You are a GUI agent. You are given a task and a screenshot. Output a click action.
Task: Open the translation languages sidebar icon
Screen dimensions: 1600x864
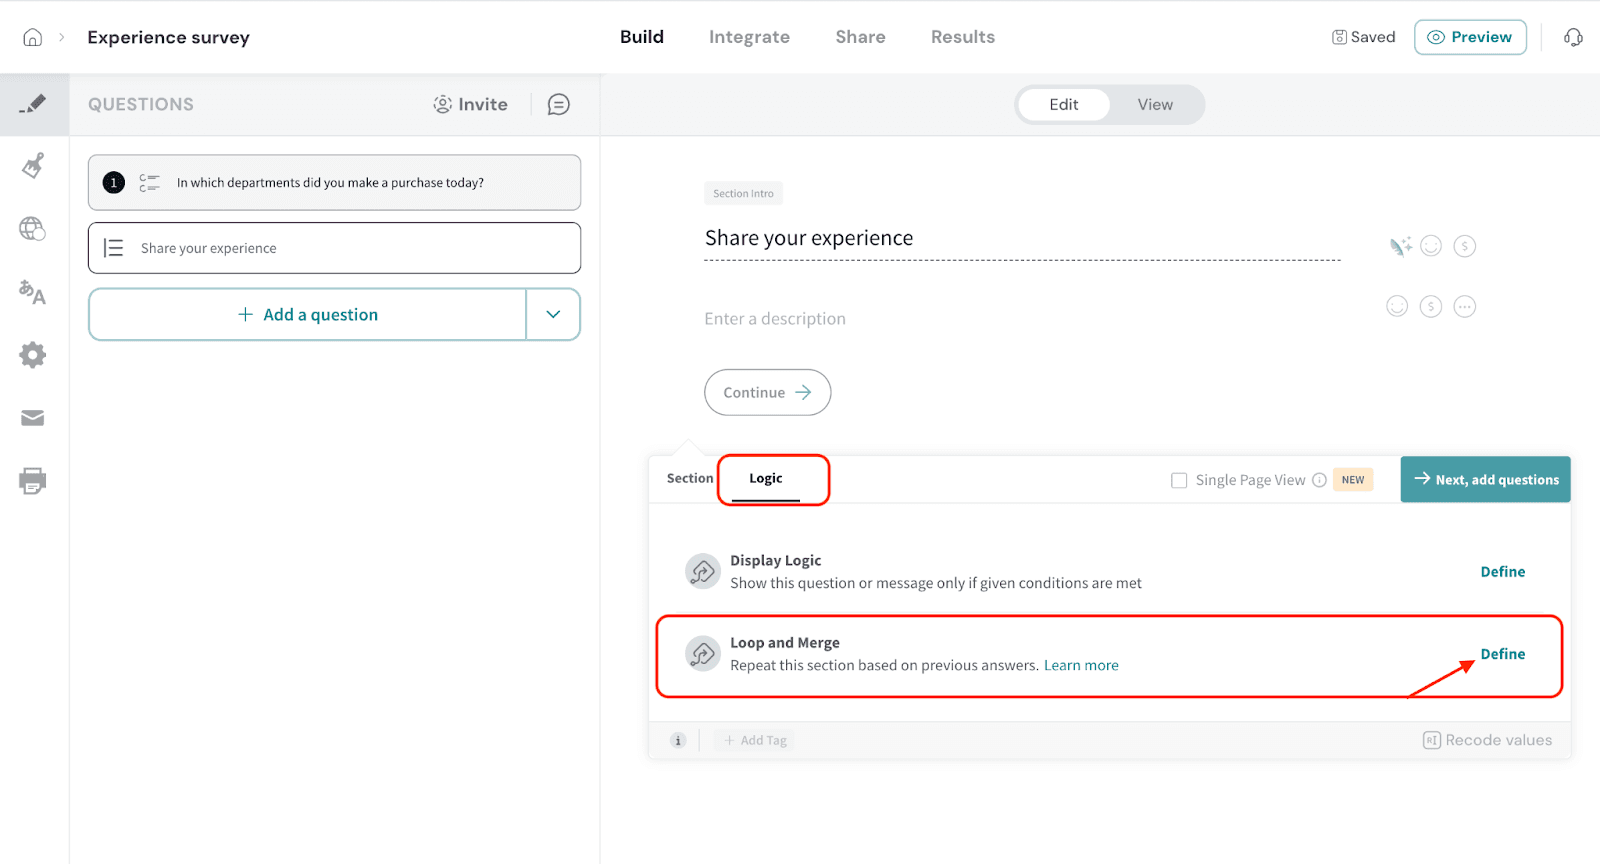(33, 292)
